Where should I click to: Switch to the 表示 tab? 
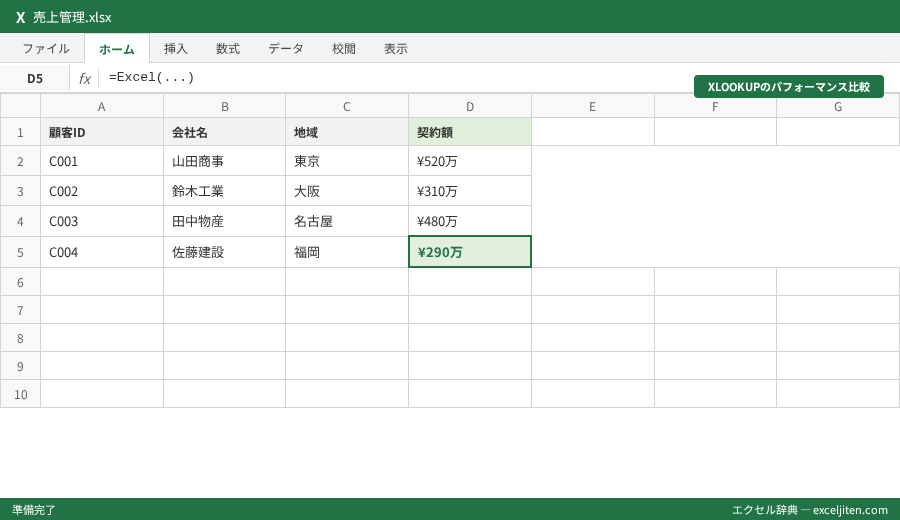[396, 49]
